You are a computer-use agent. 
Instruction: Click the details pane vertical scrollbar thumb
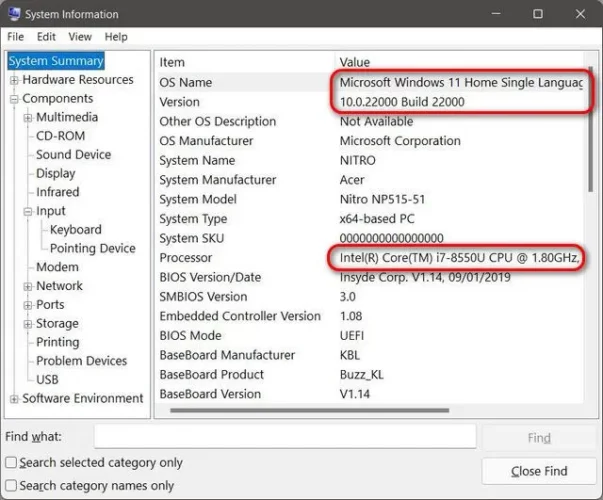590,129
